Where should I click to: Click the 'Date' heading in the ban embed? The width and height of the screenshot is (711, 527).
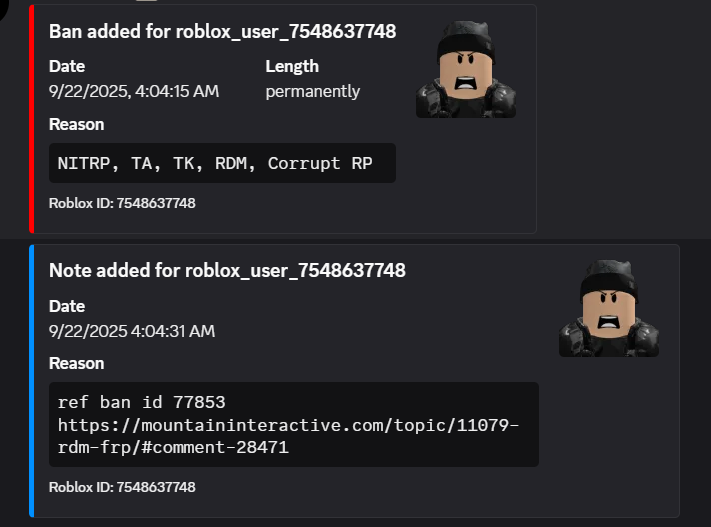coord(67,67)
